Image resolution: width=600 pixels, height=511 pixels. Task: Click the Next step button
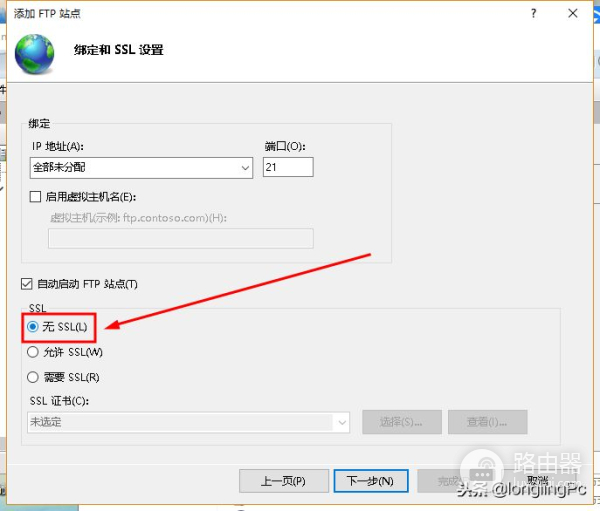click(x=370, y=481)
